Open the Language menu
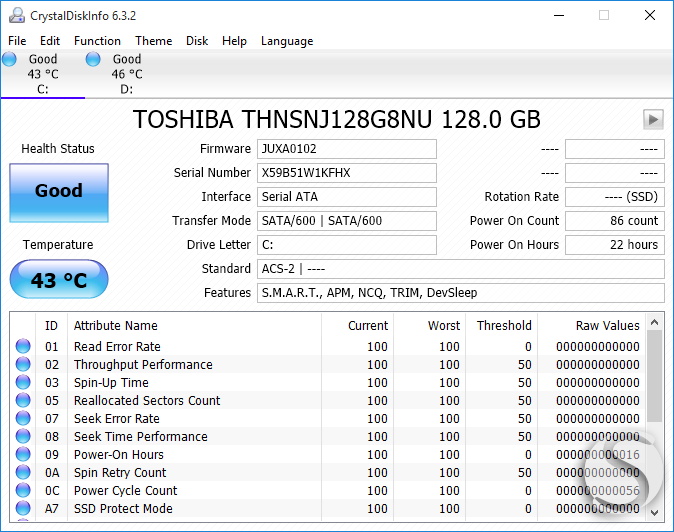Screen dimensions: 674x532 pyautogui.click(x=287, y=41)
